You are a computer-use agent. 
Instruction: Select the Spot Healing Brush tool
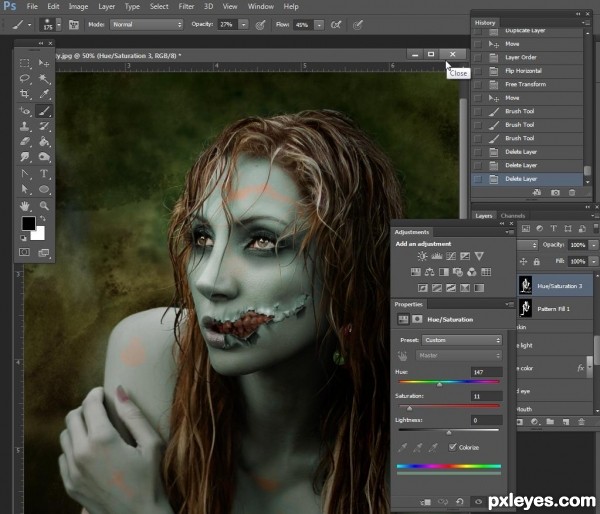25,111
